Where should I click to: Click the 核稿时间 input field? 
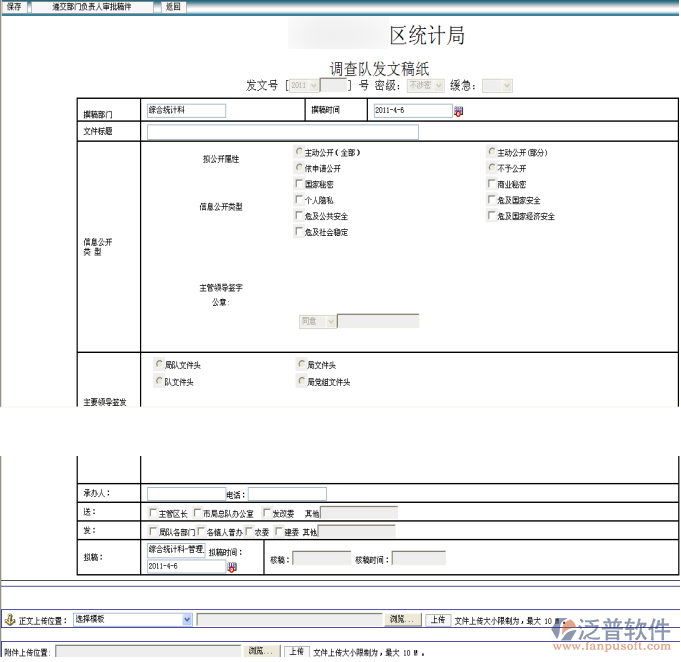(x=419, y=559)
